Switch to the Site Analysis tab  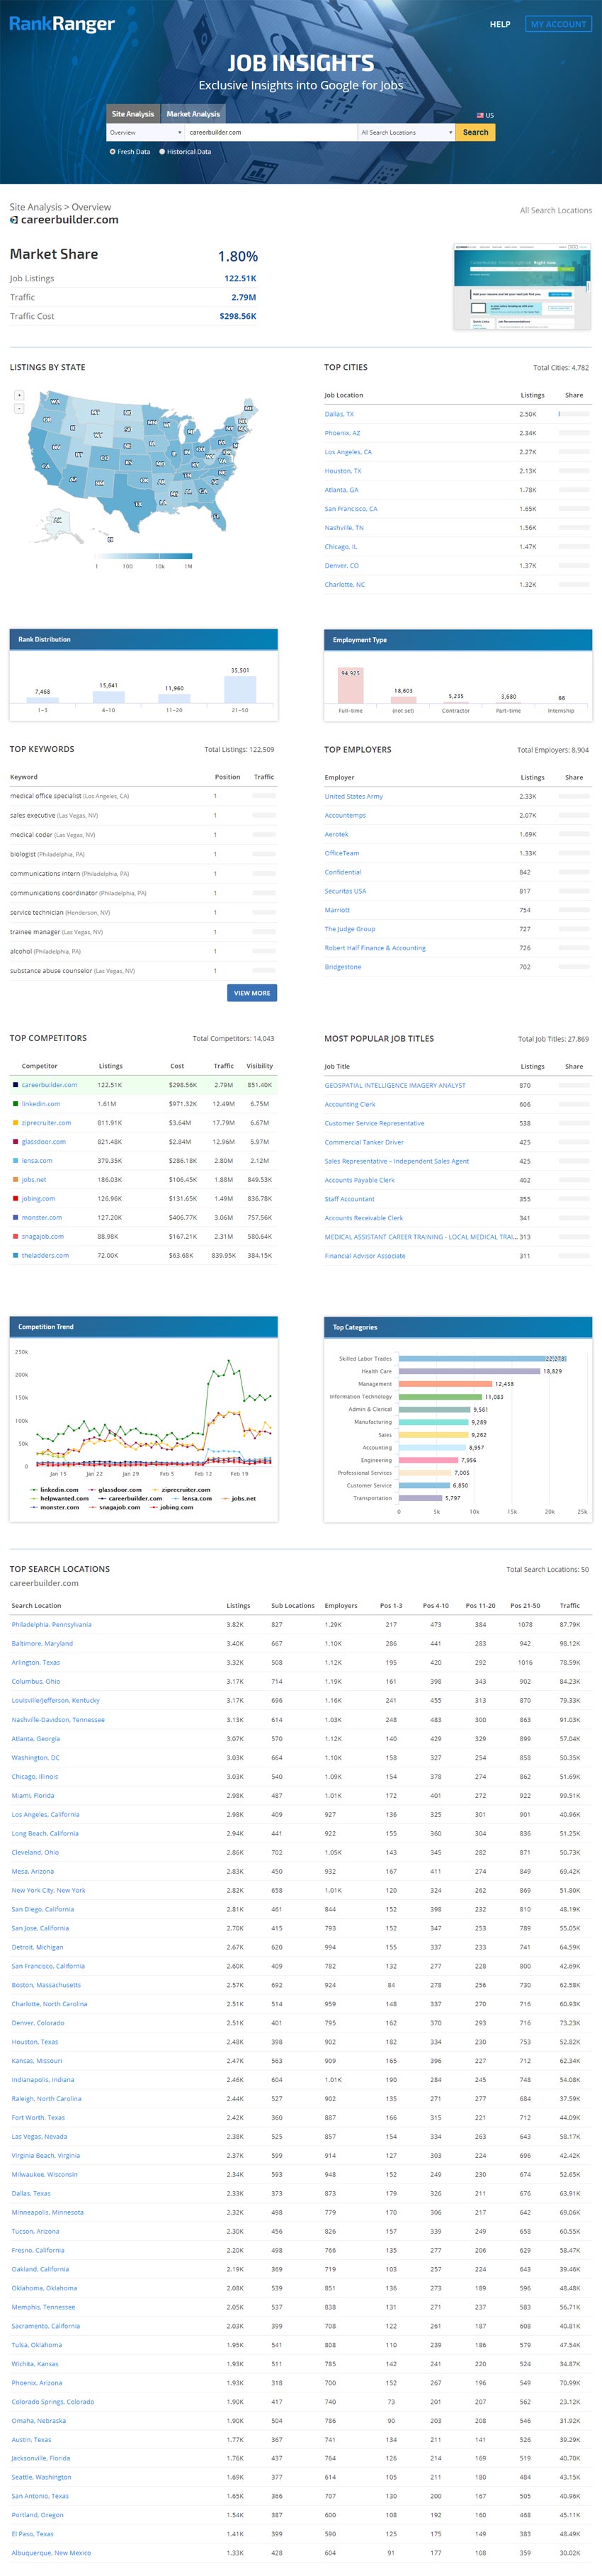(133, 114)
